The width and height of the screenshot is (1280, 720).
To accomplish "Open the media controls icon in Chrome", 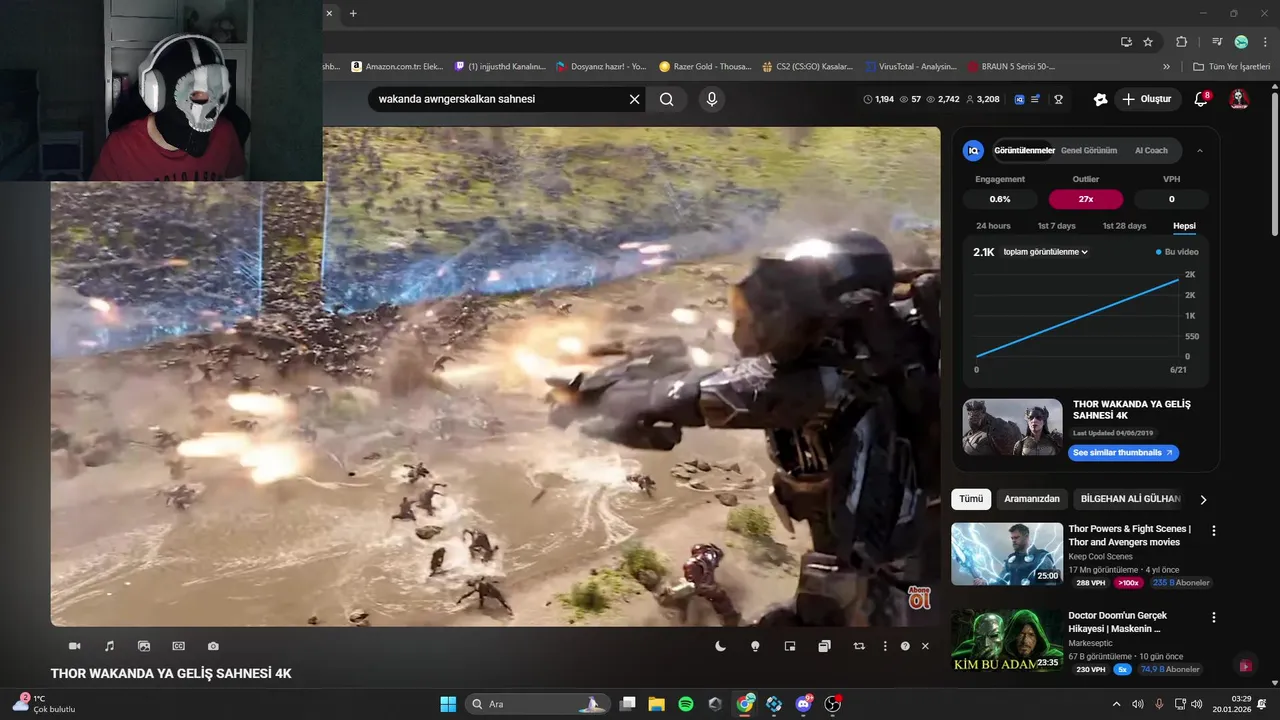I will point(1217,42).
